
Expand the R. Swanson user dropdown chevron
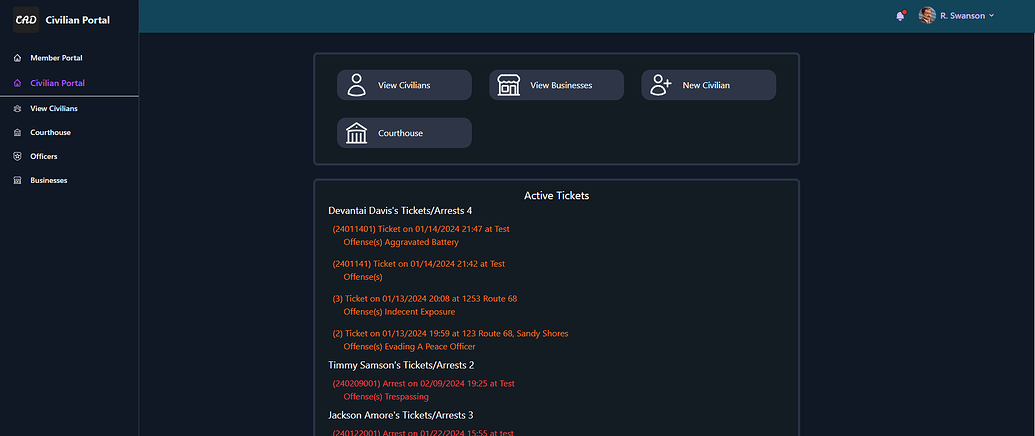(991, 16)
